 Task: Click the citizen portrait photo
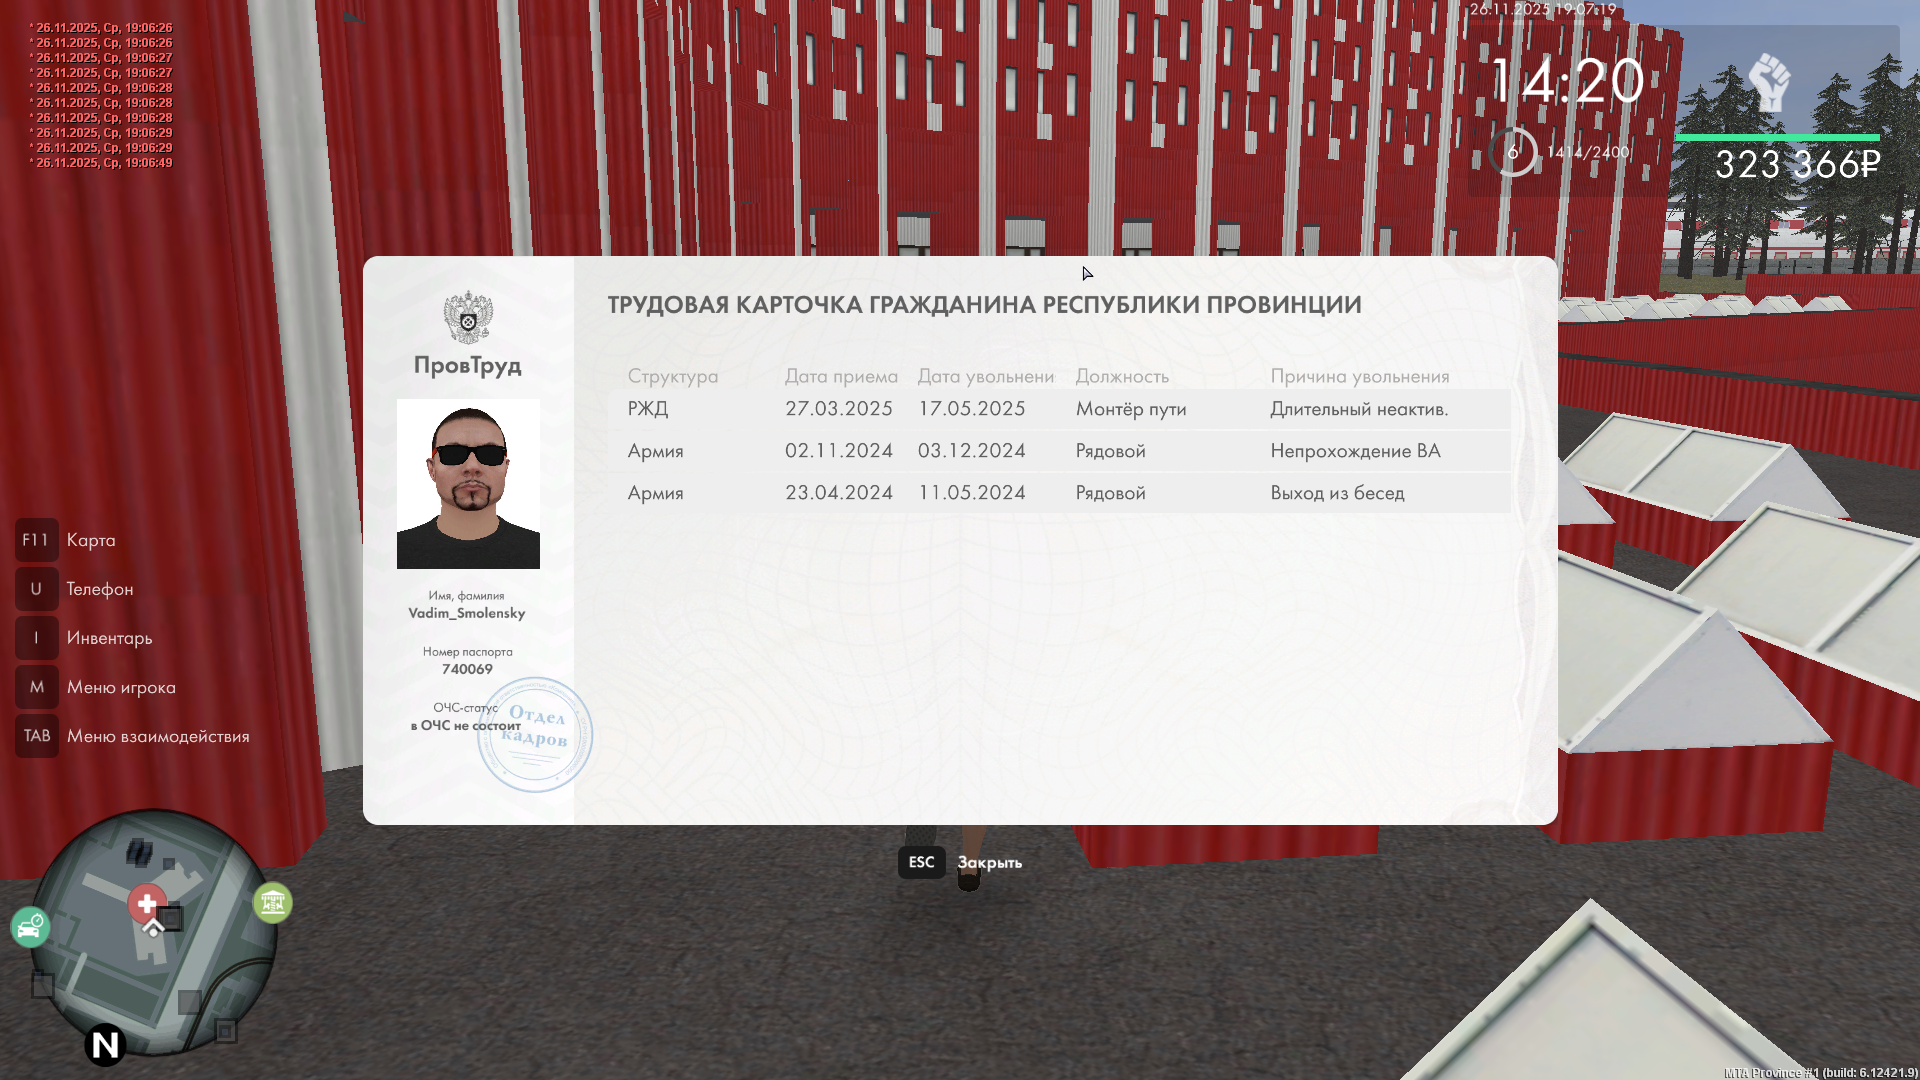pyautogui.click(x=468, y=484)
